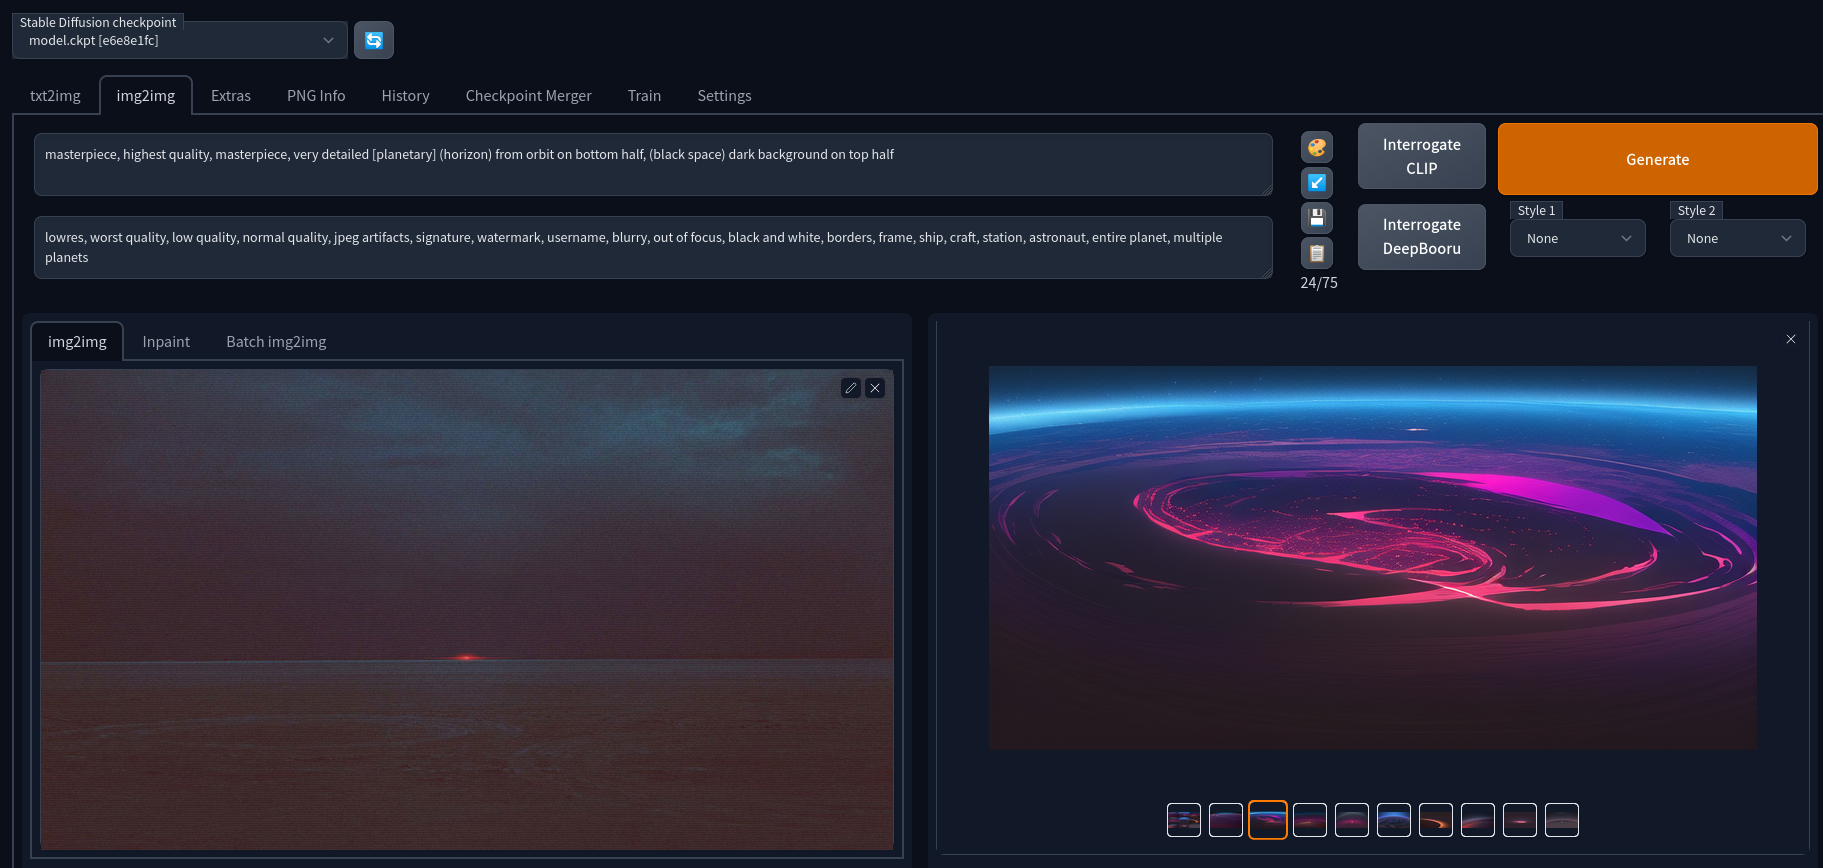The height and width of the screenshot is (868, 1823).
Task: Select the fourth gallery thumbnail
Action: click(x=1310, y=820)
